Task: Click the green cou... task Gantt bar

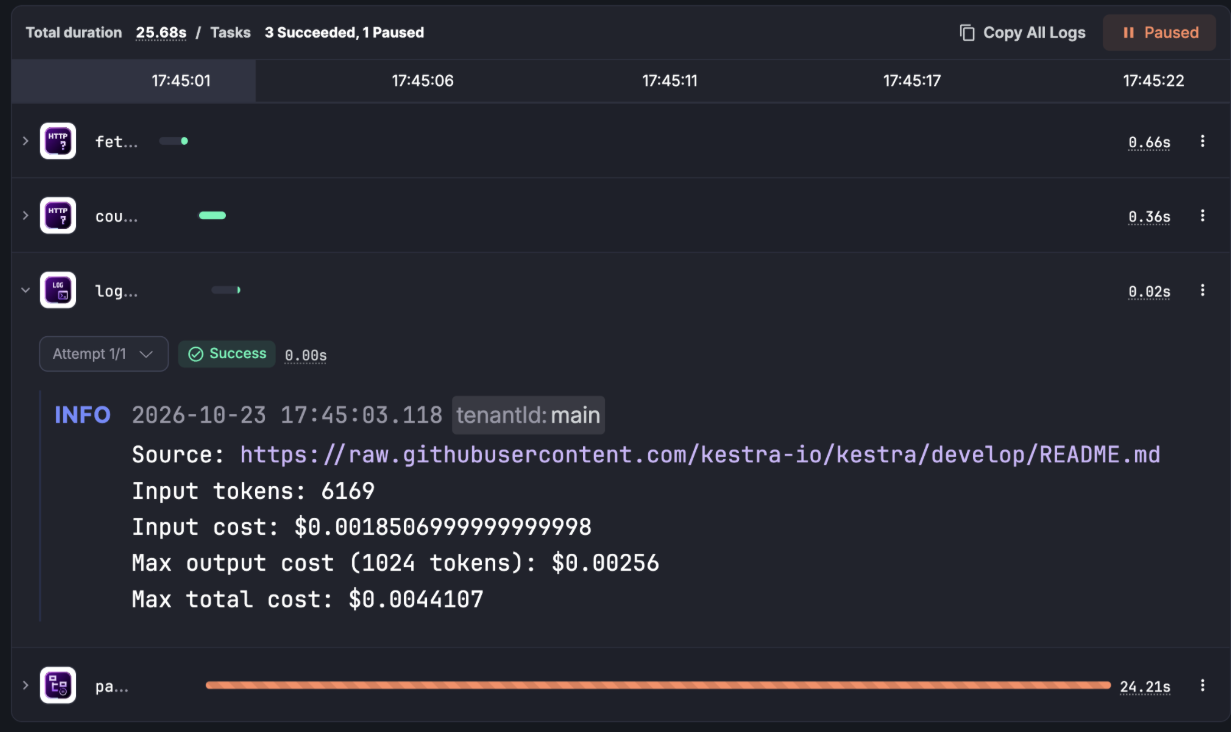Action: tap(212, 215)
